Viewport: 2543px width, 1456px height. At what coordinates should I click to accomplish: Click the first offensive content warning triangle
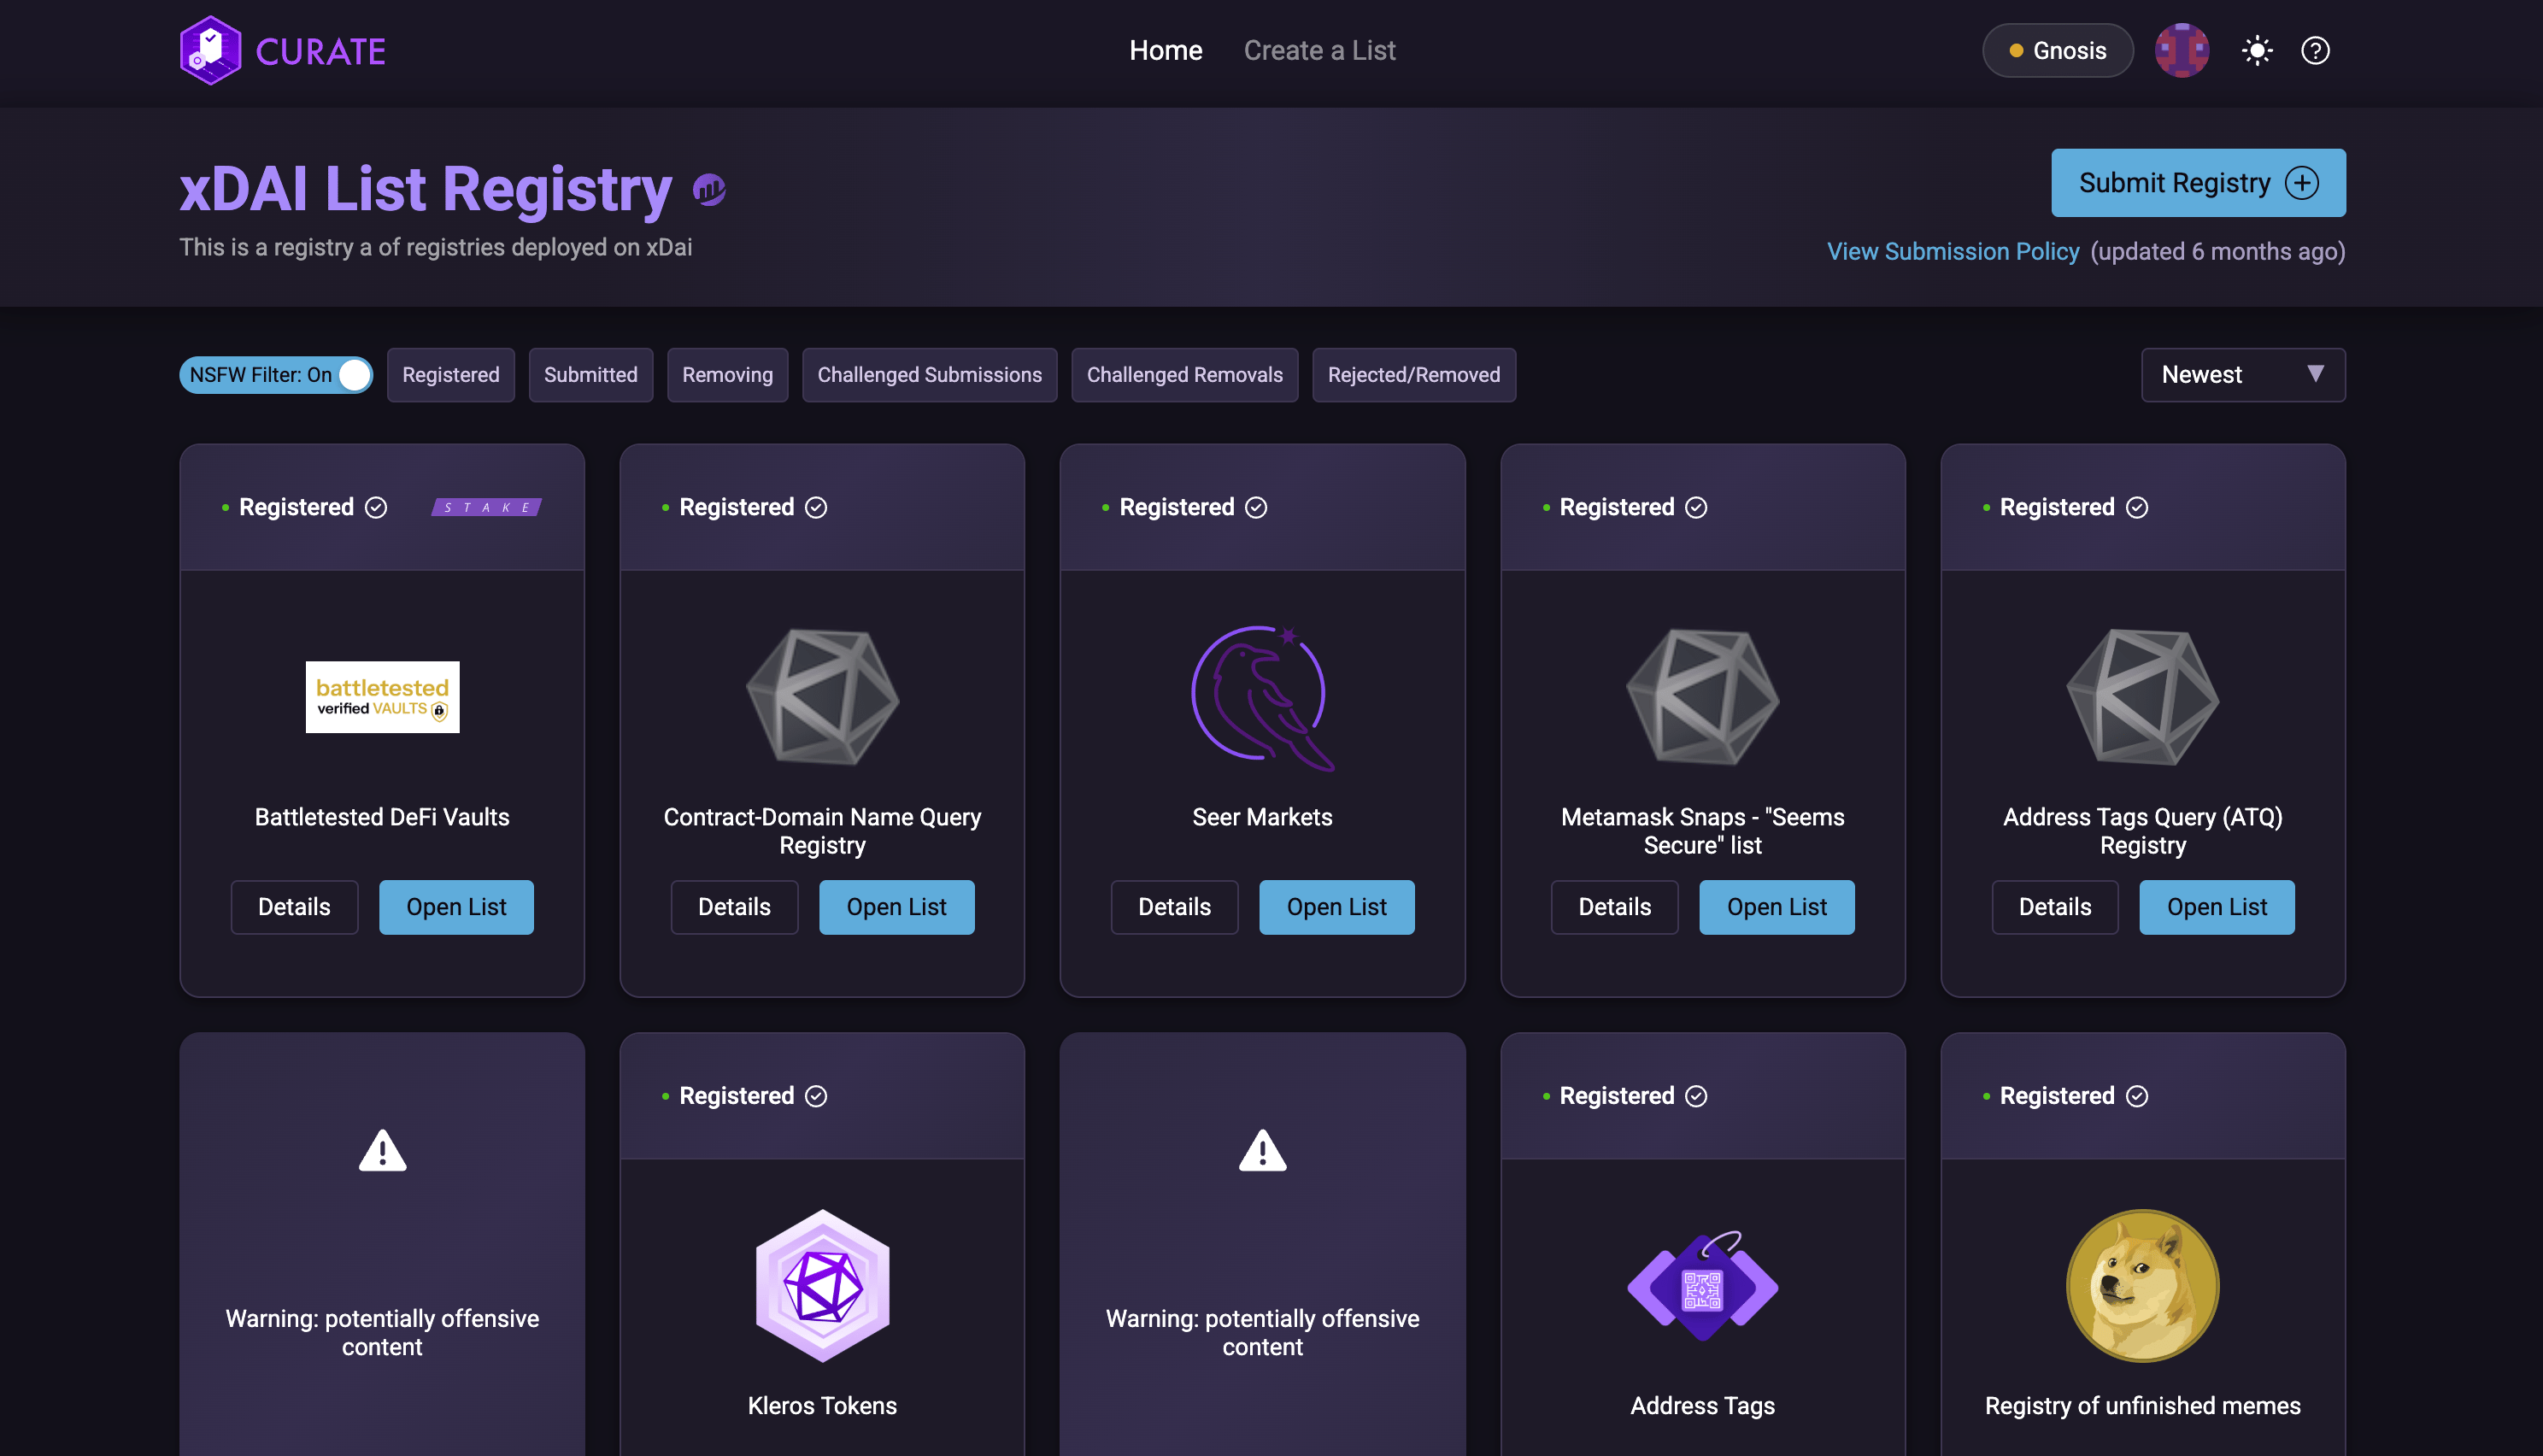(382, 1150)
